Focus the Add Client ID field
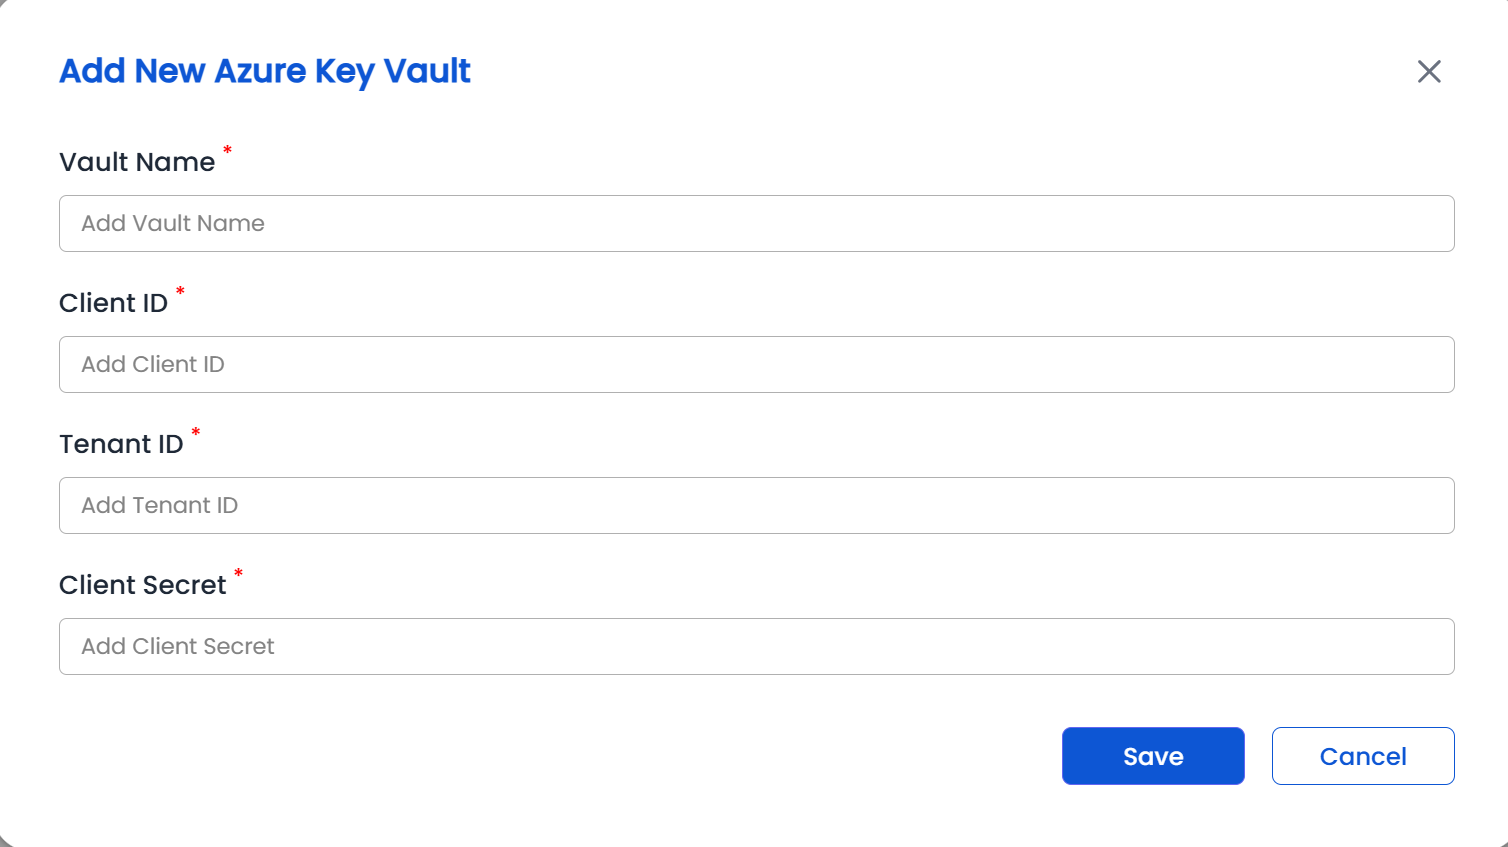This screenshot has width=1508, height=847. click(x=754, y=364)
